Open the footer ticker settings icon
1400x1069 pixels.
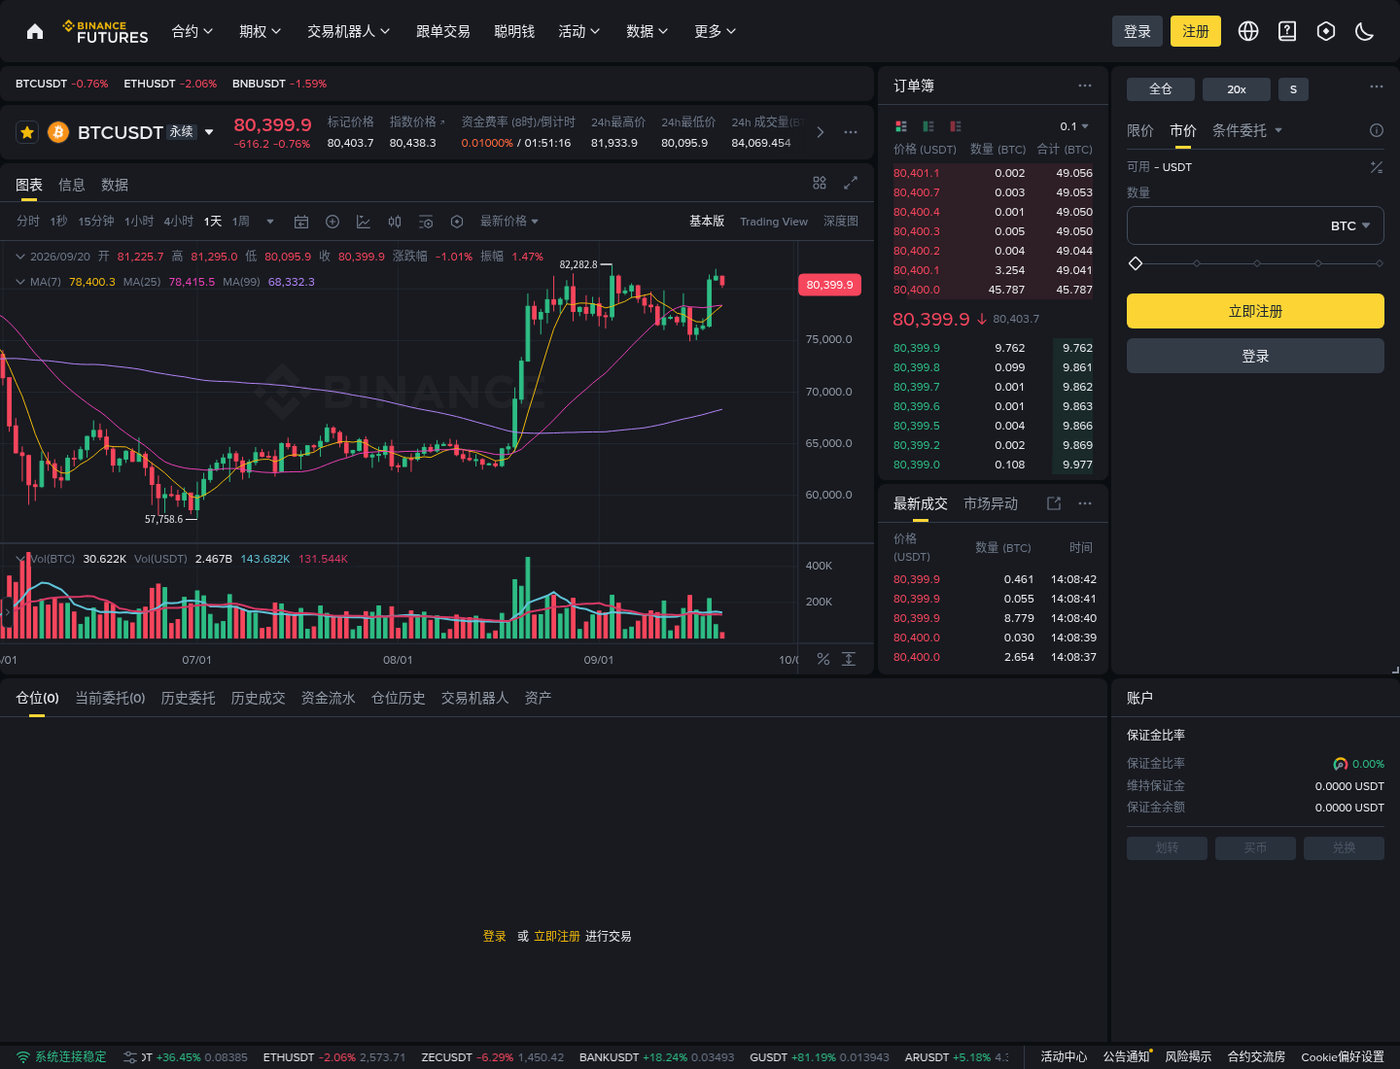click(130, 1057)
